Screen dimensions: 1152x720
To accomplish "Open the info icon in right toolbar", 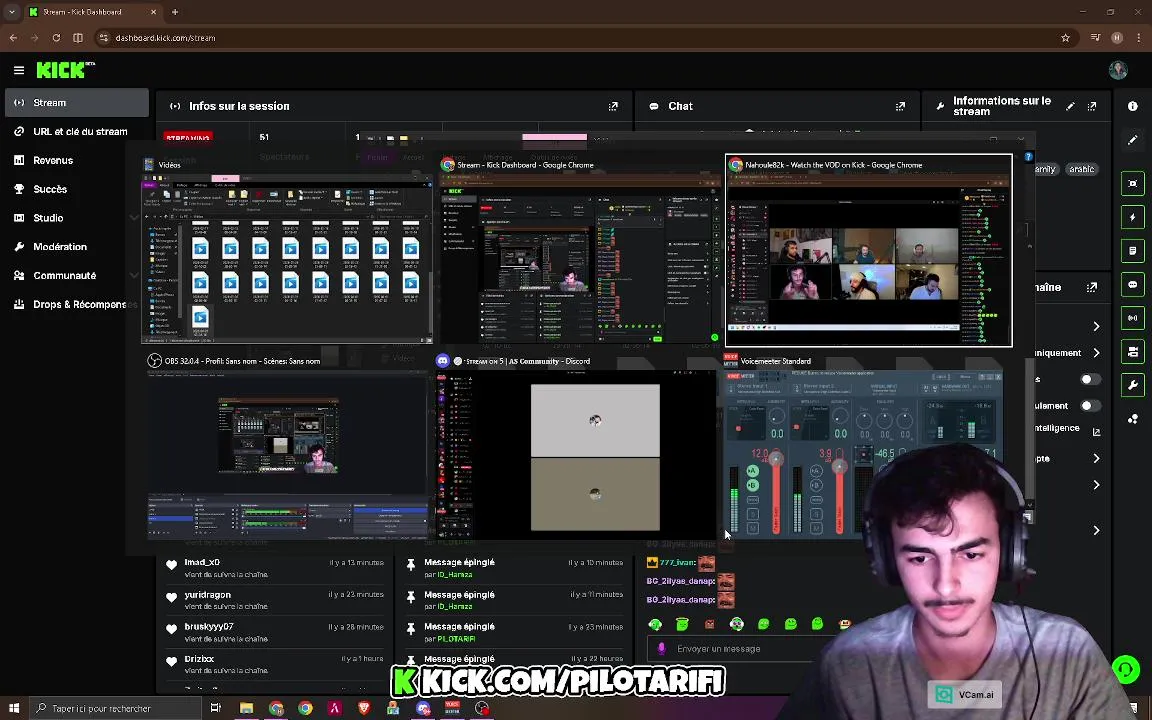I will [1132, 107].
